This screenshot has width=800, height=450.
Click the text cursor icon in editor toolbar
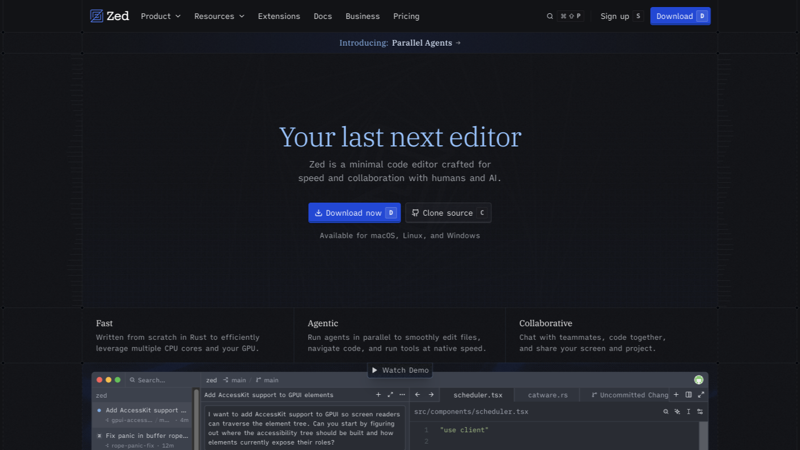point(688,412)
